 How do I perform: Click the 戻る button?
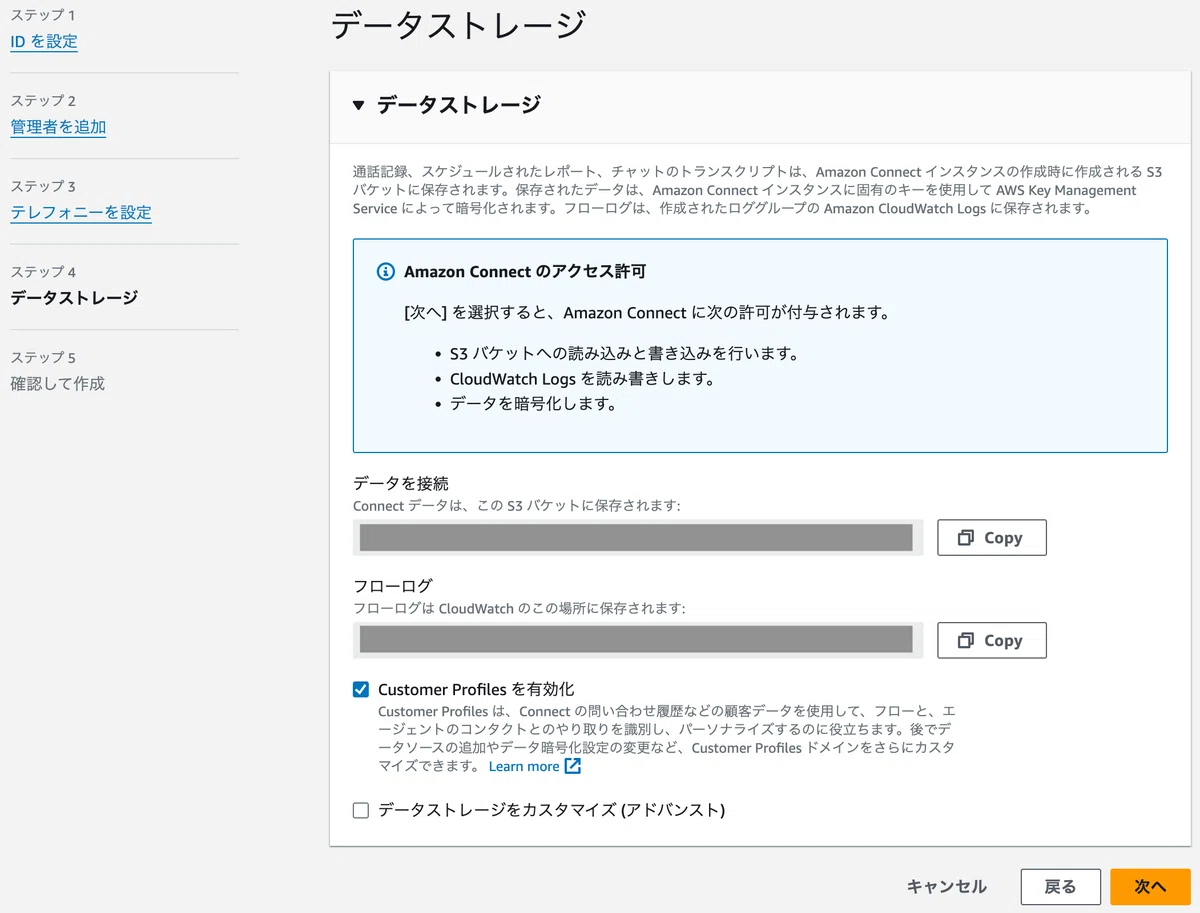point(1060,887)
